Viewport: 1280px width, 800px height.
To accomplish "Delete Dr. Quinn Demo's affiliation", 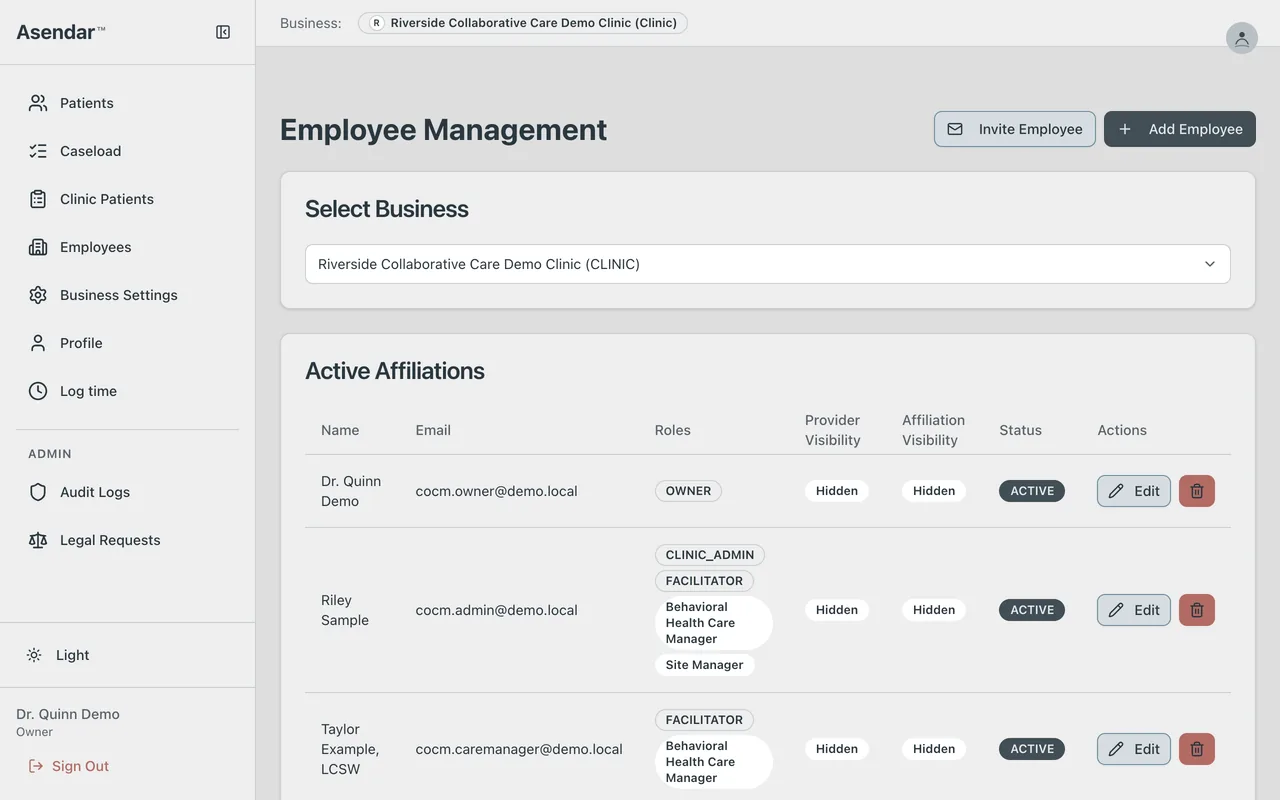I will point(1197,491).
